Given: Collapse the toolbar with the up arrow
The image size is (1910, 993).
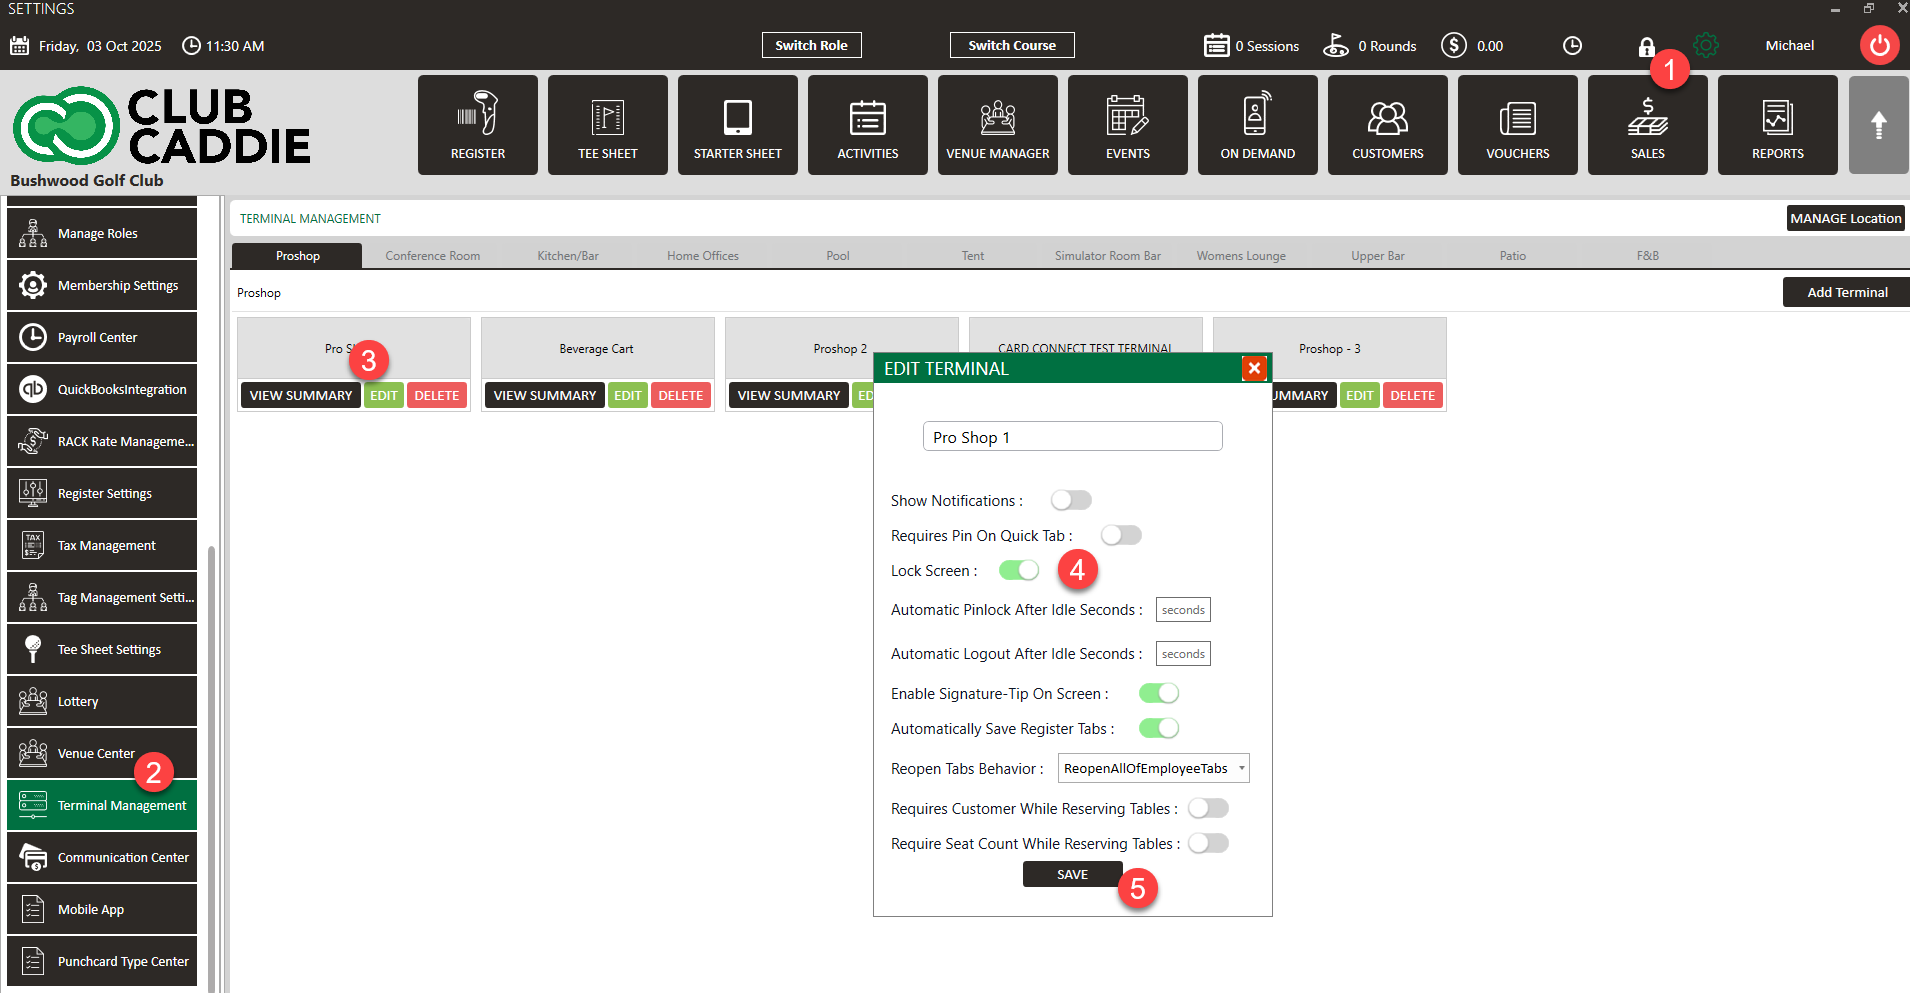Looking at the screenshot, I should tap(1879, 125).
